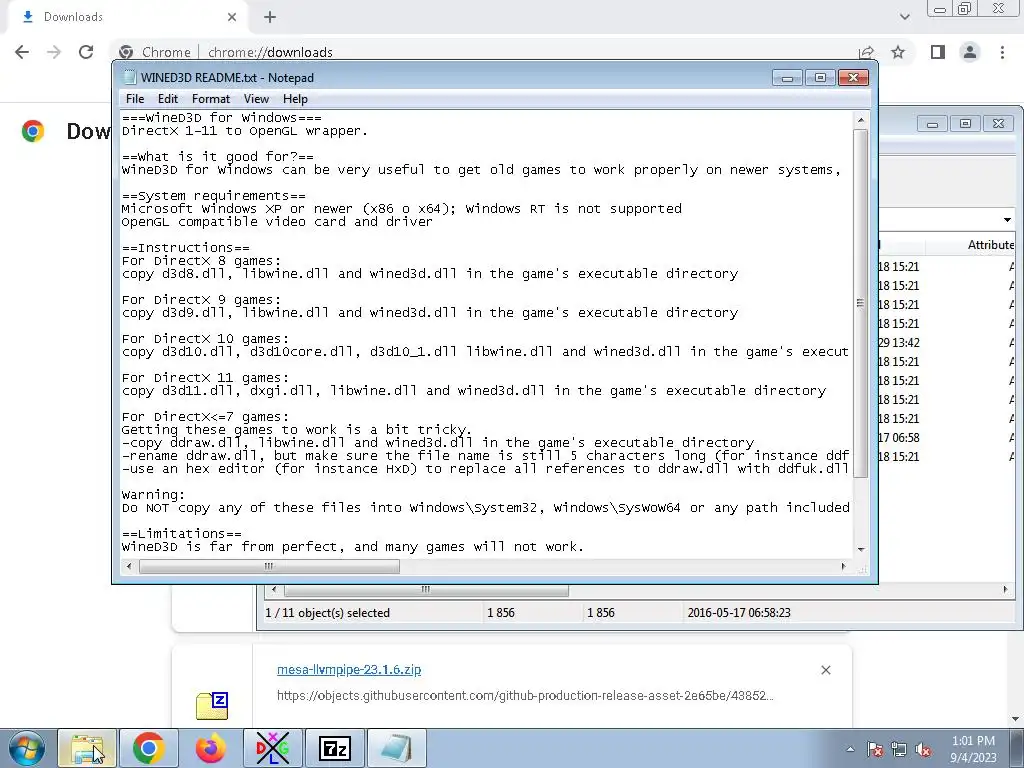Click Notepad horizontal scrollbar left arrow
Image resolution: width=1024 pixels, height=768 pixels.
pyautogui.click(x=129, y=566)
